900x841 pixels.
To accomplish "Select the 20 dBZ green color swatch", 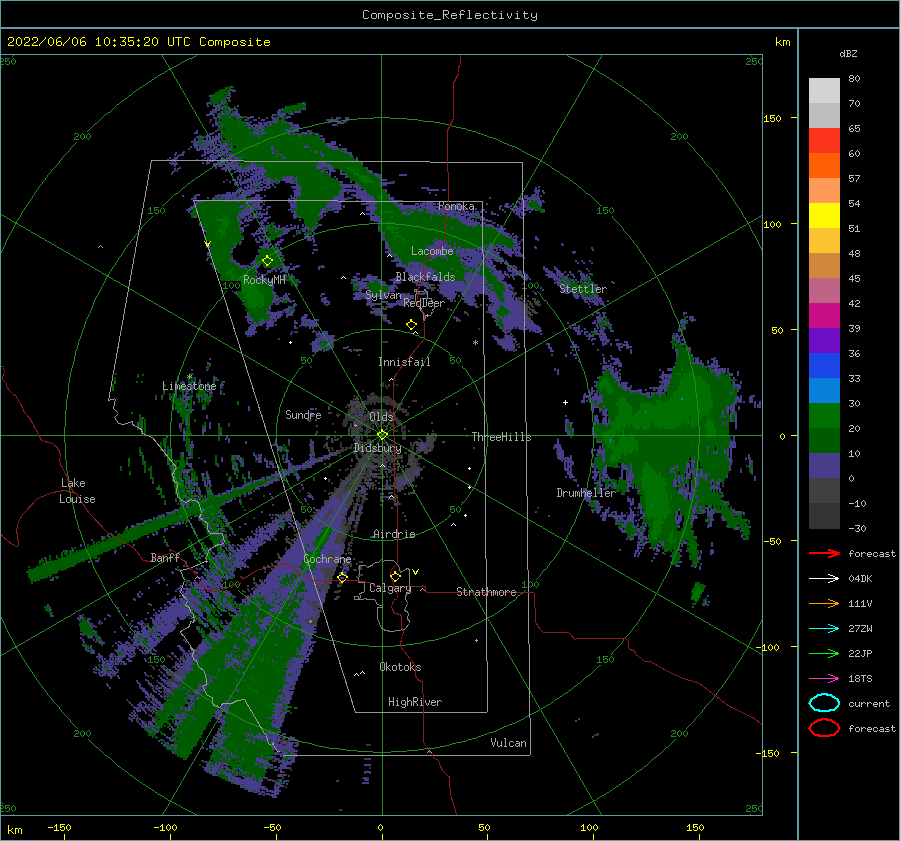I will click(824, 440).
